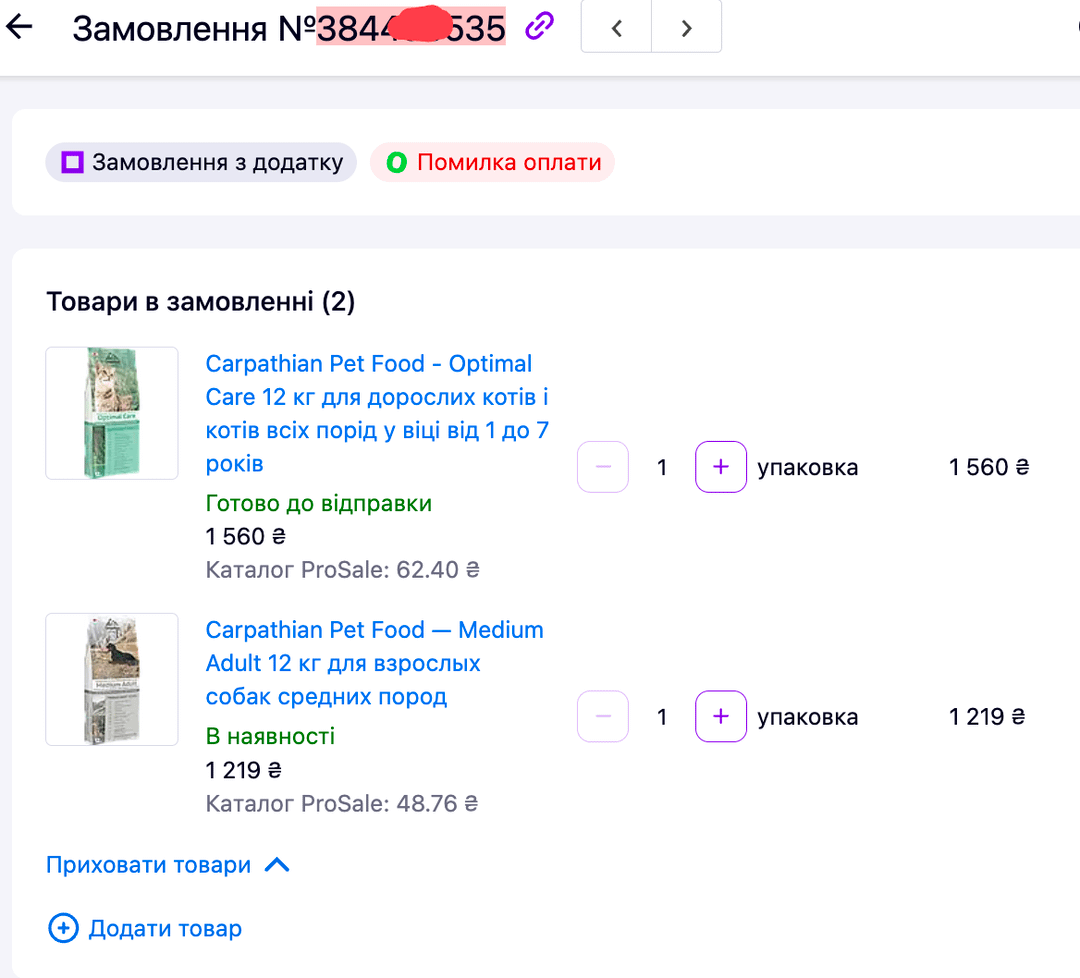Select the highlighted order number
This screenshot has width=1080, height=978.
coord(411,28)
